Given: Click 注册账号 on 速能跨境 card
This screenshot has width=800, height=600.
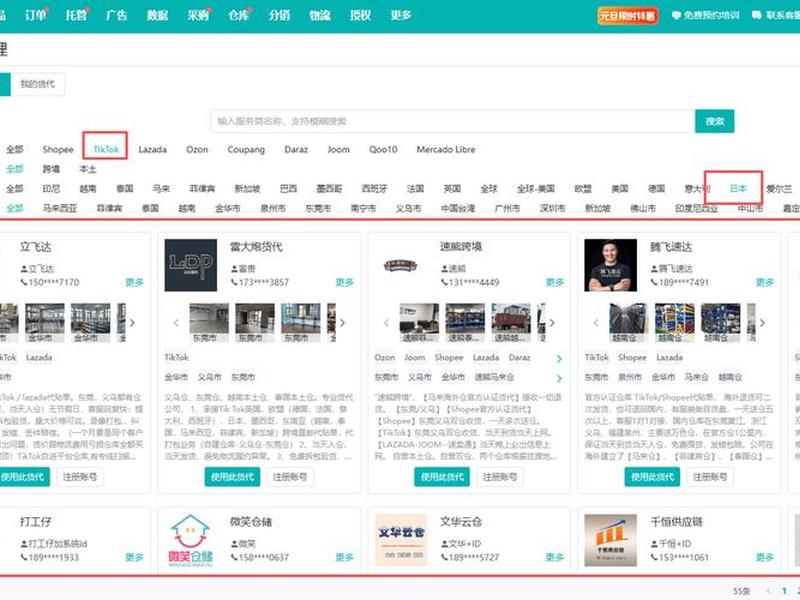Looking at the screenshot, I should click(500, 477).
